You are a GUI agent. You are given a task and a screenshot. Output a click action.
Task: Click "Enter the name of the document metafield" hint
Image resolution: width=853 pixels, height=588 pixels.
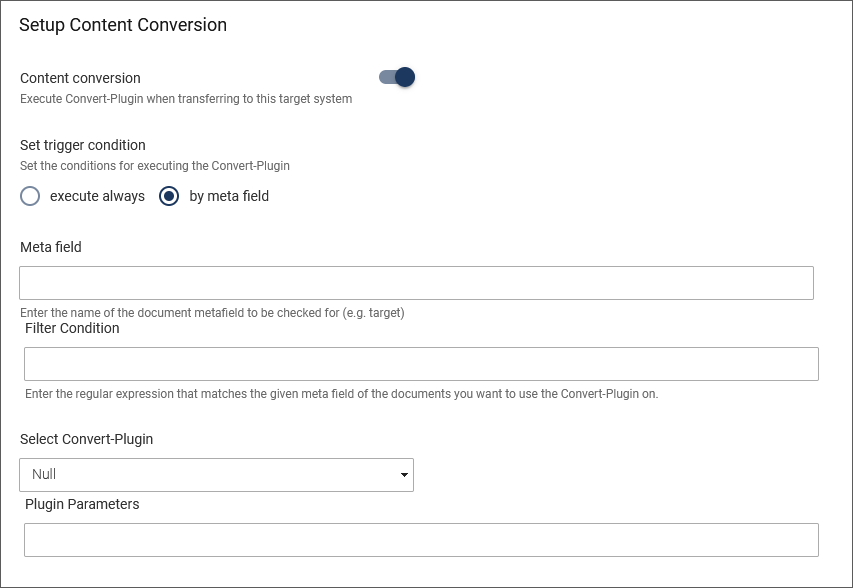212,313
